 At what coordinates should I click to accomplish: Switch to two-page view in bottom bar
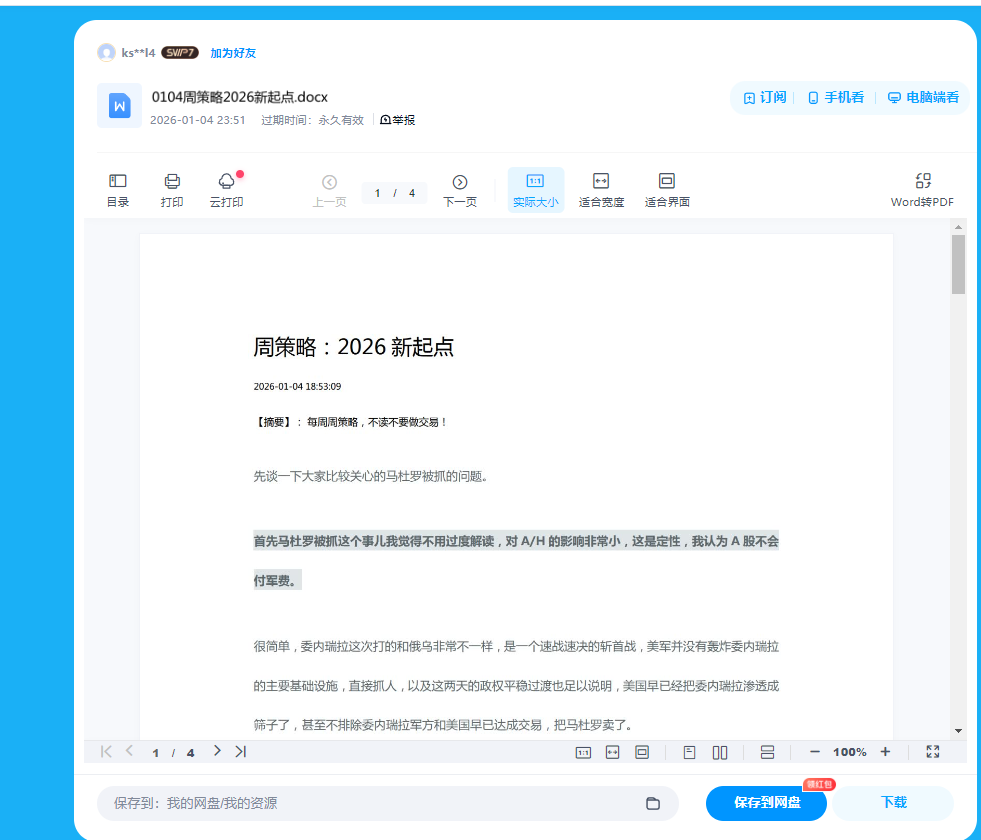[720, 752]
